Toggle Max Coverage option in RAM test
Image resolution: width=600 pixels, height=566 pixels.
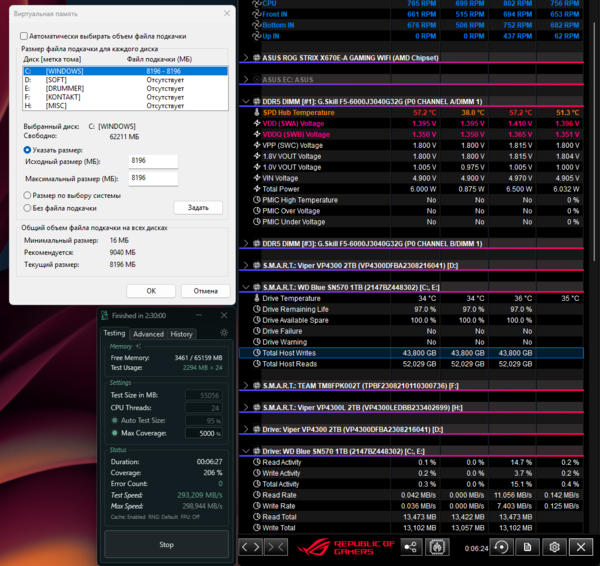tap(114, 433)
